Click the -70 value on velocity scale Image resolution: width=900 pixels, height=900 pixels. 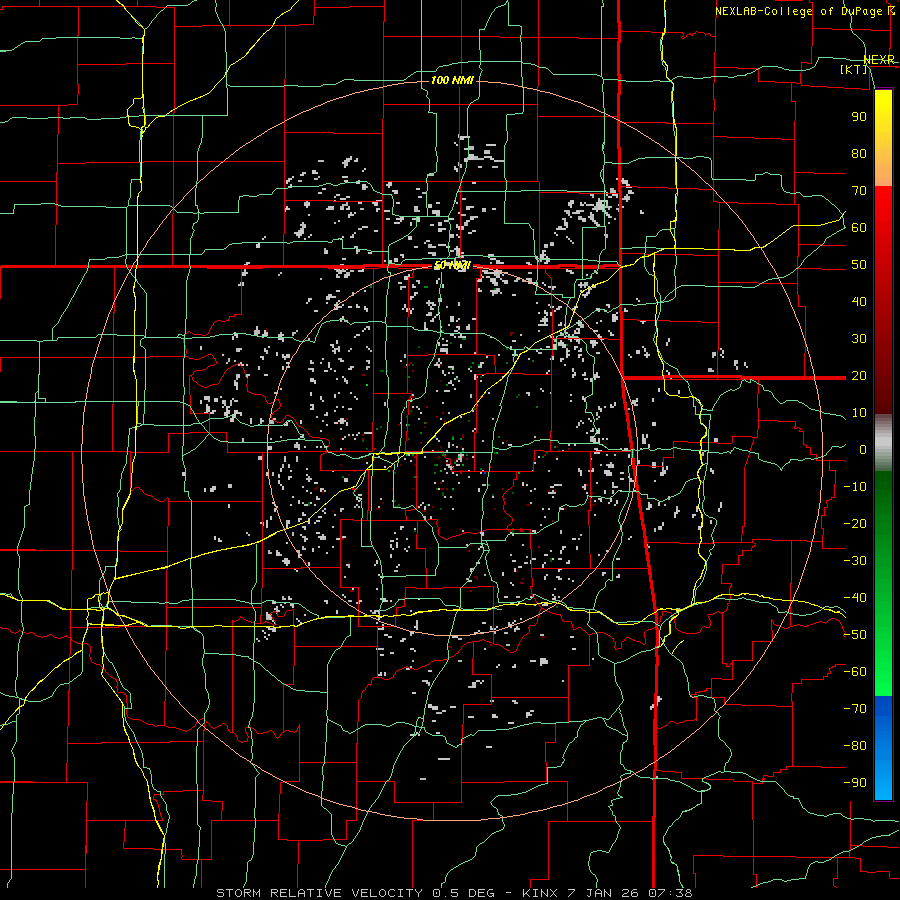coord(855,709)
